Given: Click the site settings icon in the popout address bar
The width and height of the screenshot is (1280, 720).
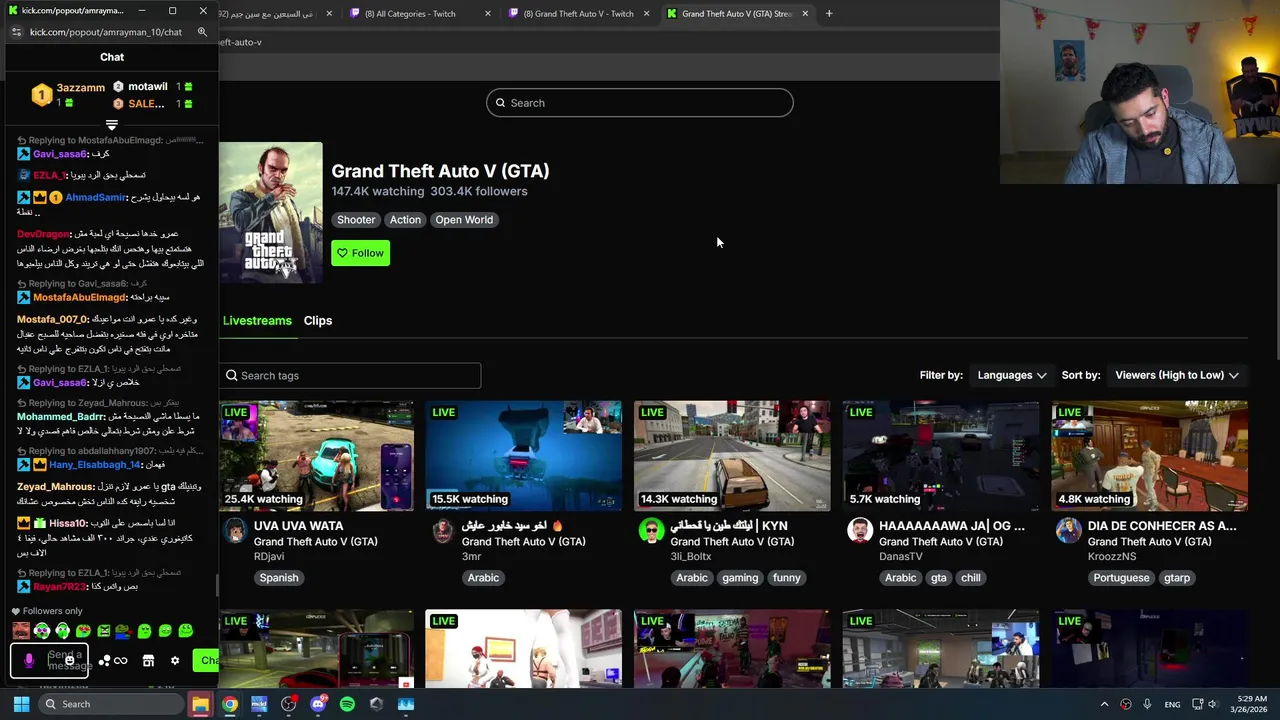Looking at the screenshot, I should point(16,32).
